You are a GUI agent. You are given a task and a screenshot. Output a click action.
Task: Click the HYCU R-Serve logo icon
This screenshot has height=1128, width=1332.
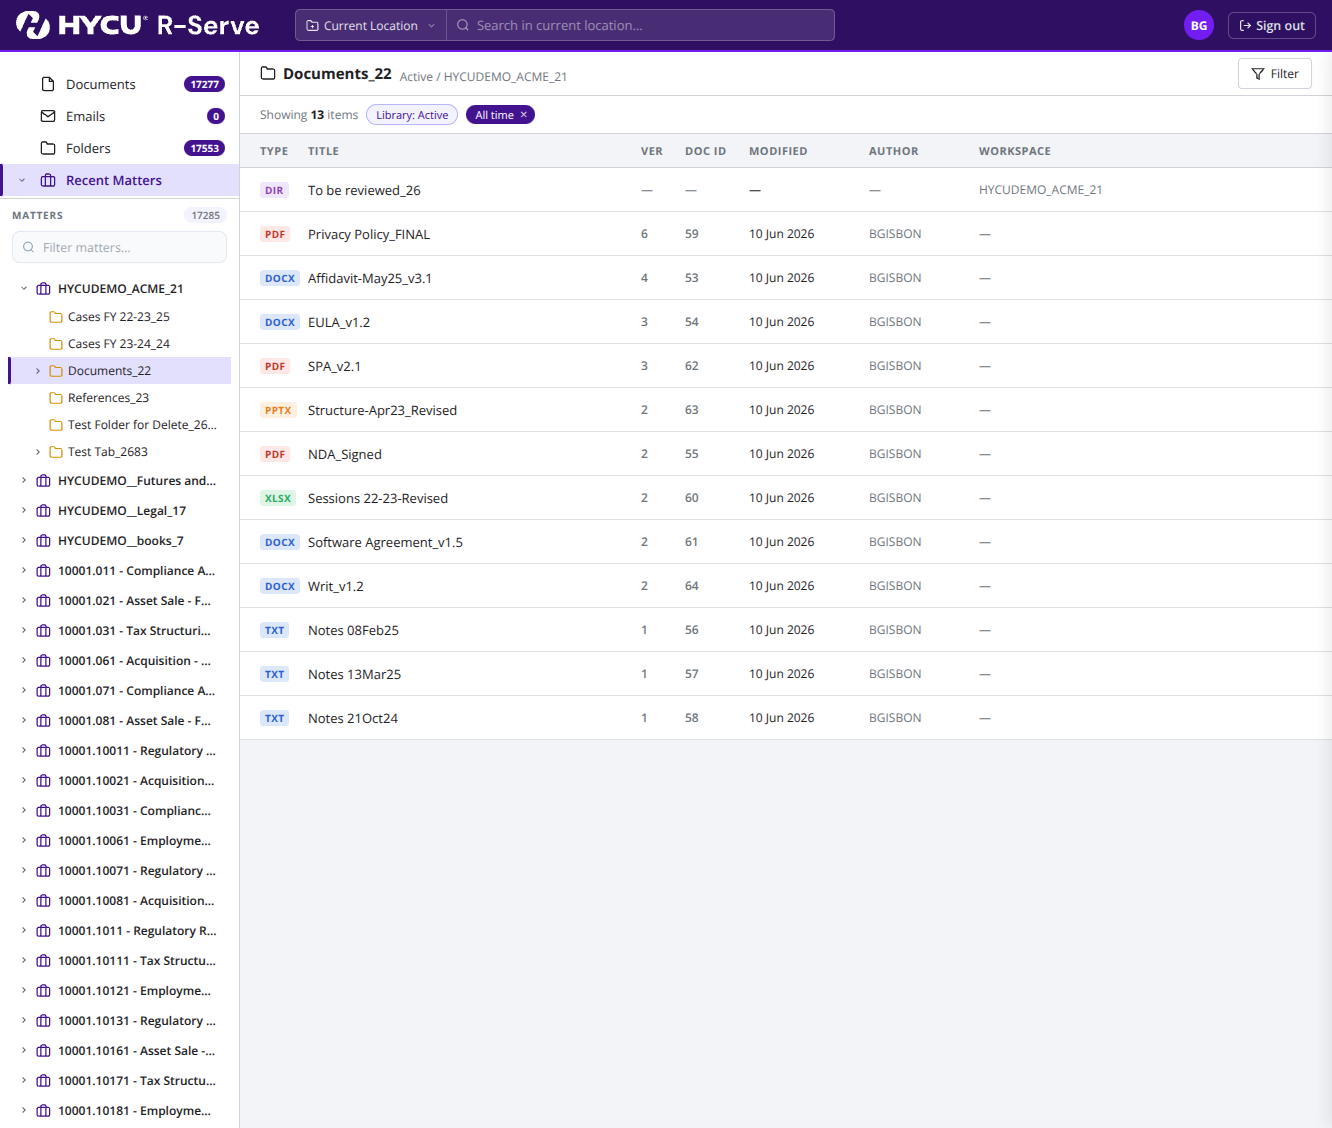coord(33,25)
